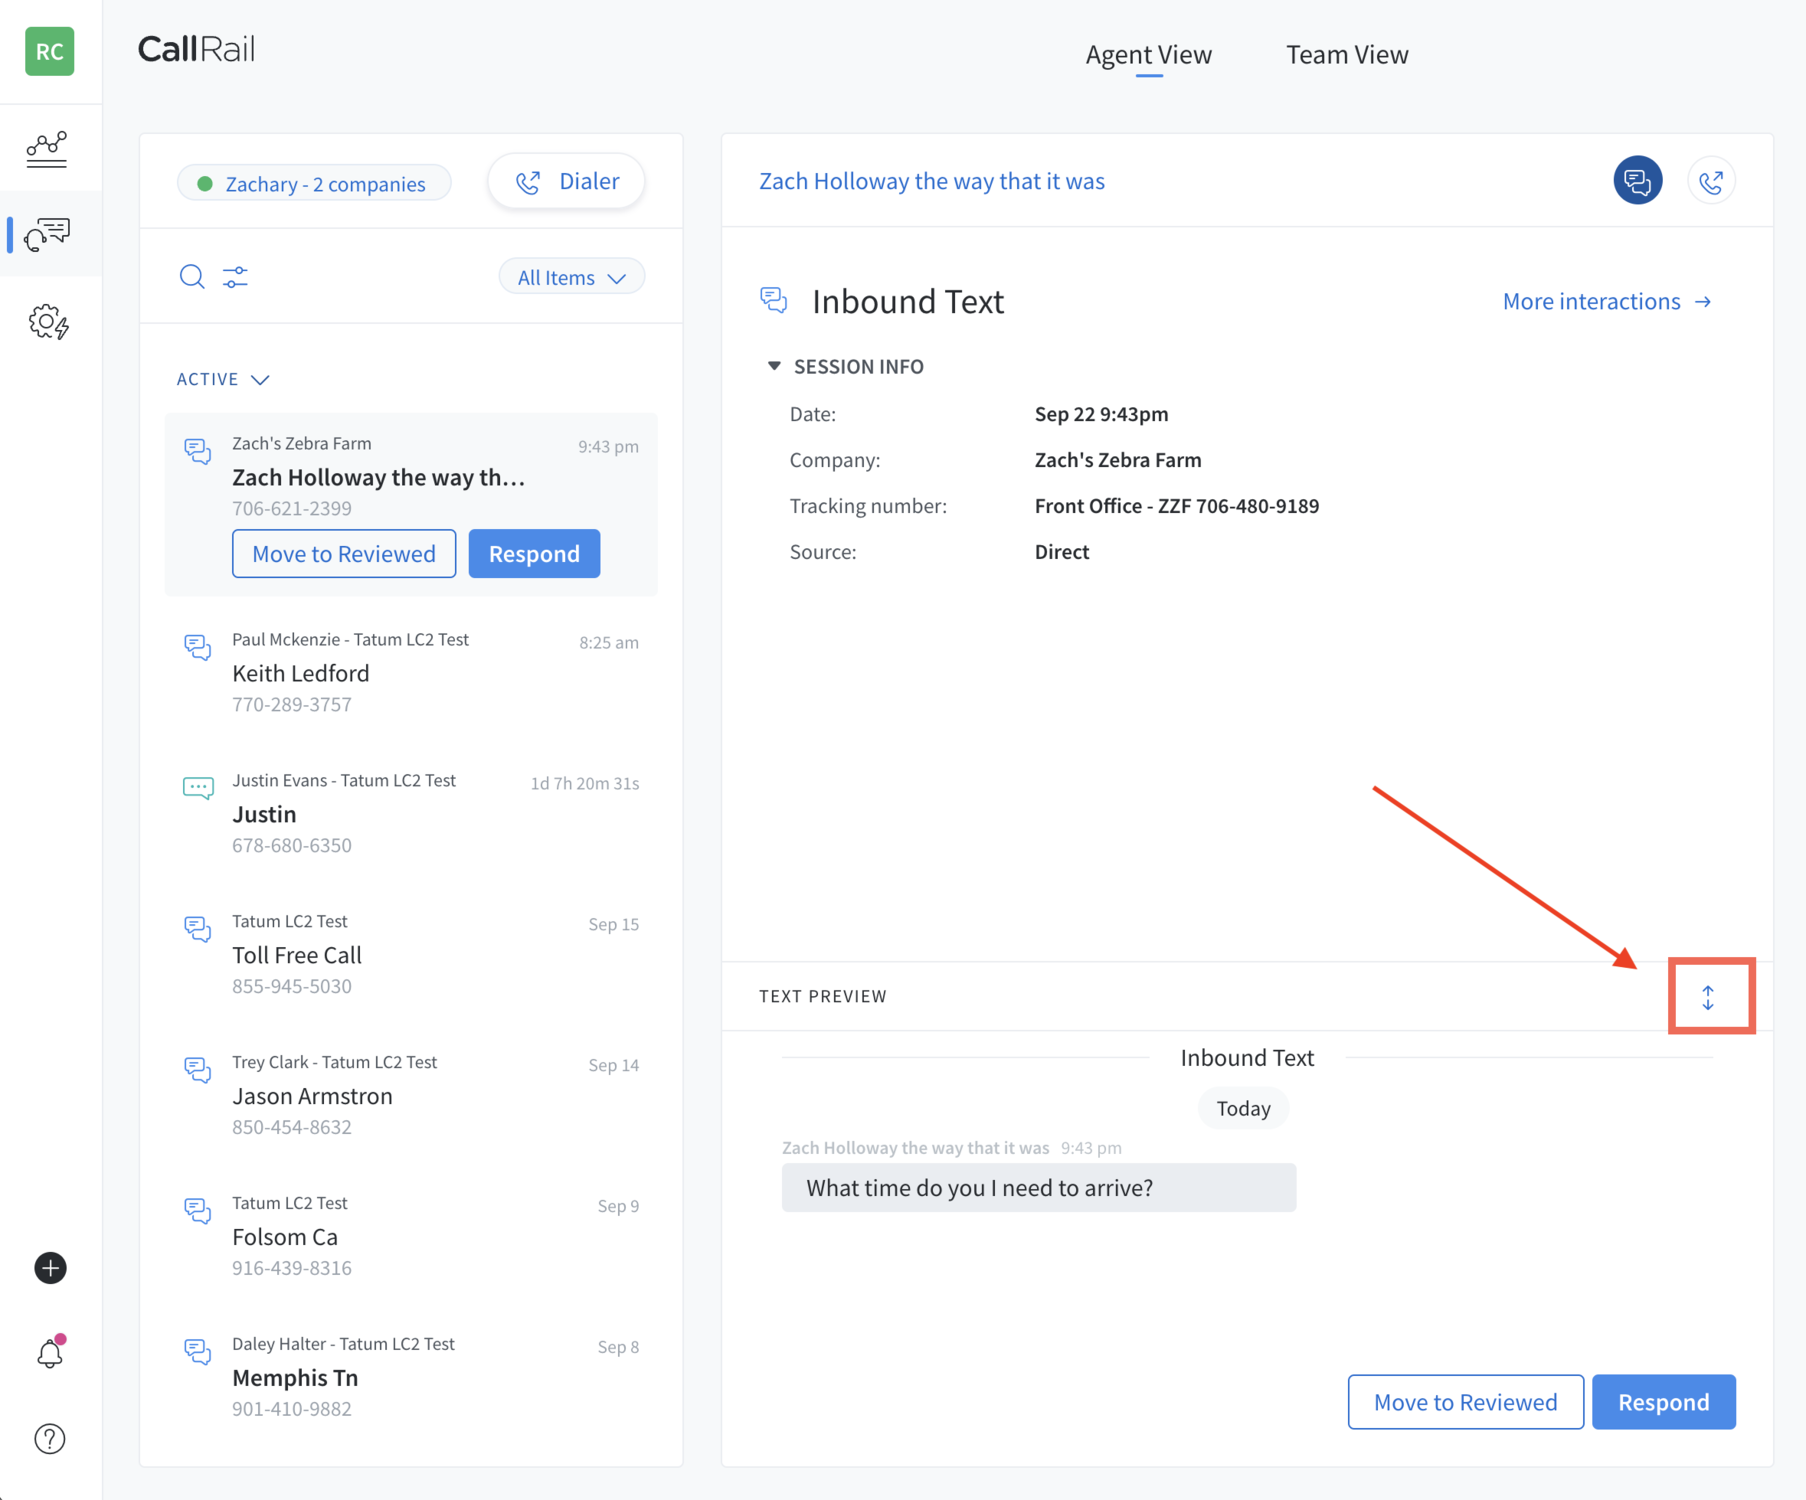Click the message 'What time do you I need to arrive?'

1039,1187
